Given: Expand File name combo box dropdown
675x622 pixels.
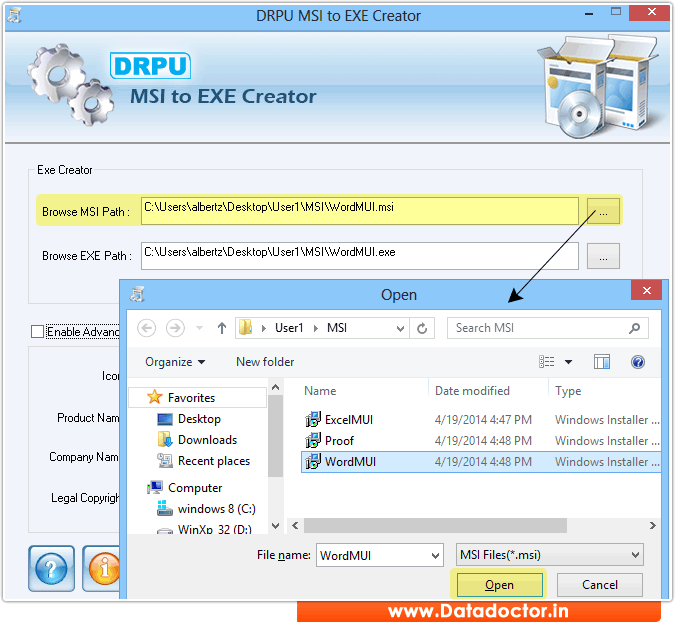Looking at the screenshot, I should click(x=435, y=556).
